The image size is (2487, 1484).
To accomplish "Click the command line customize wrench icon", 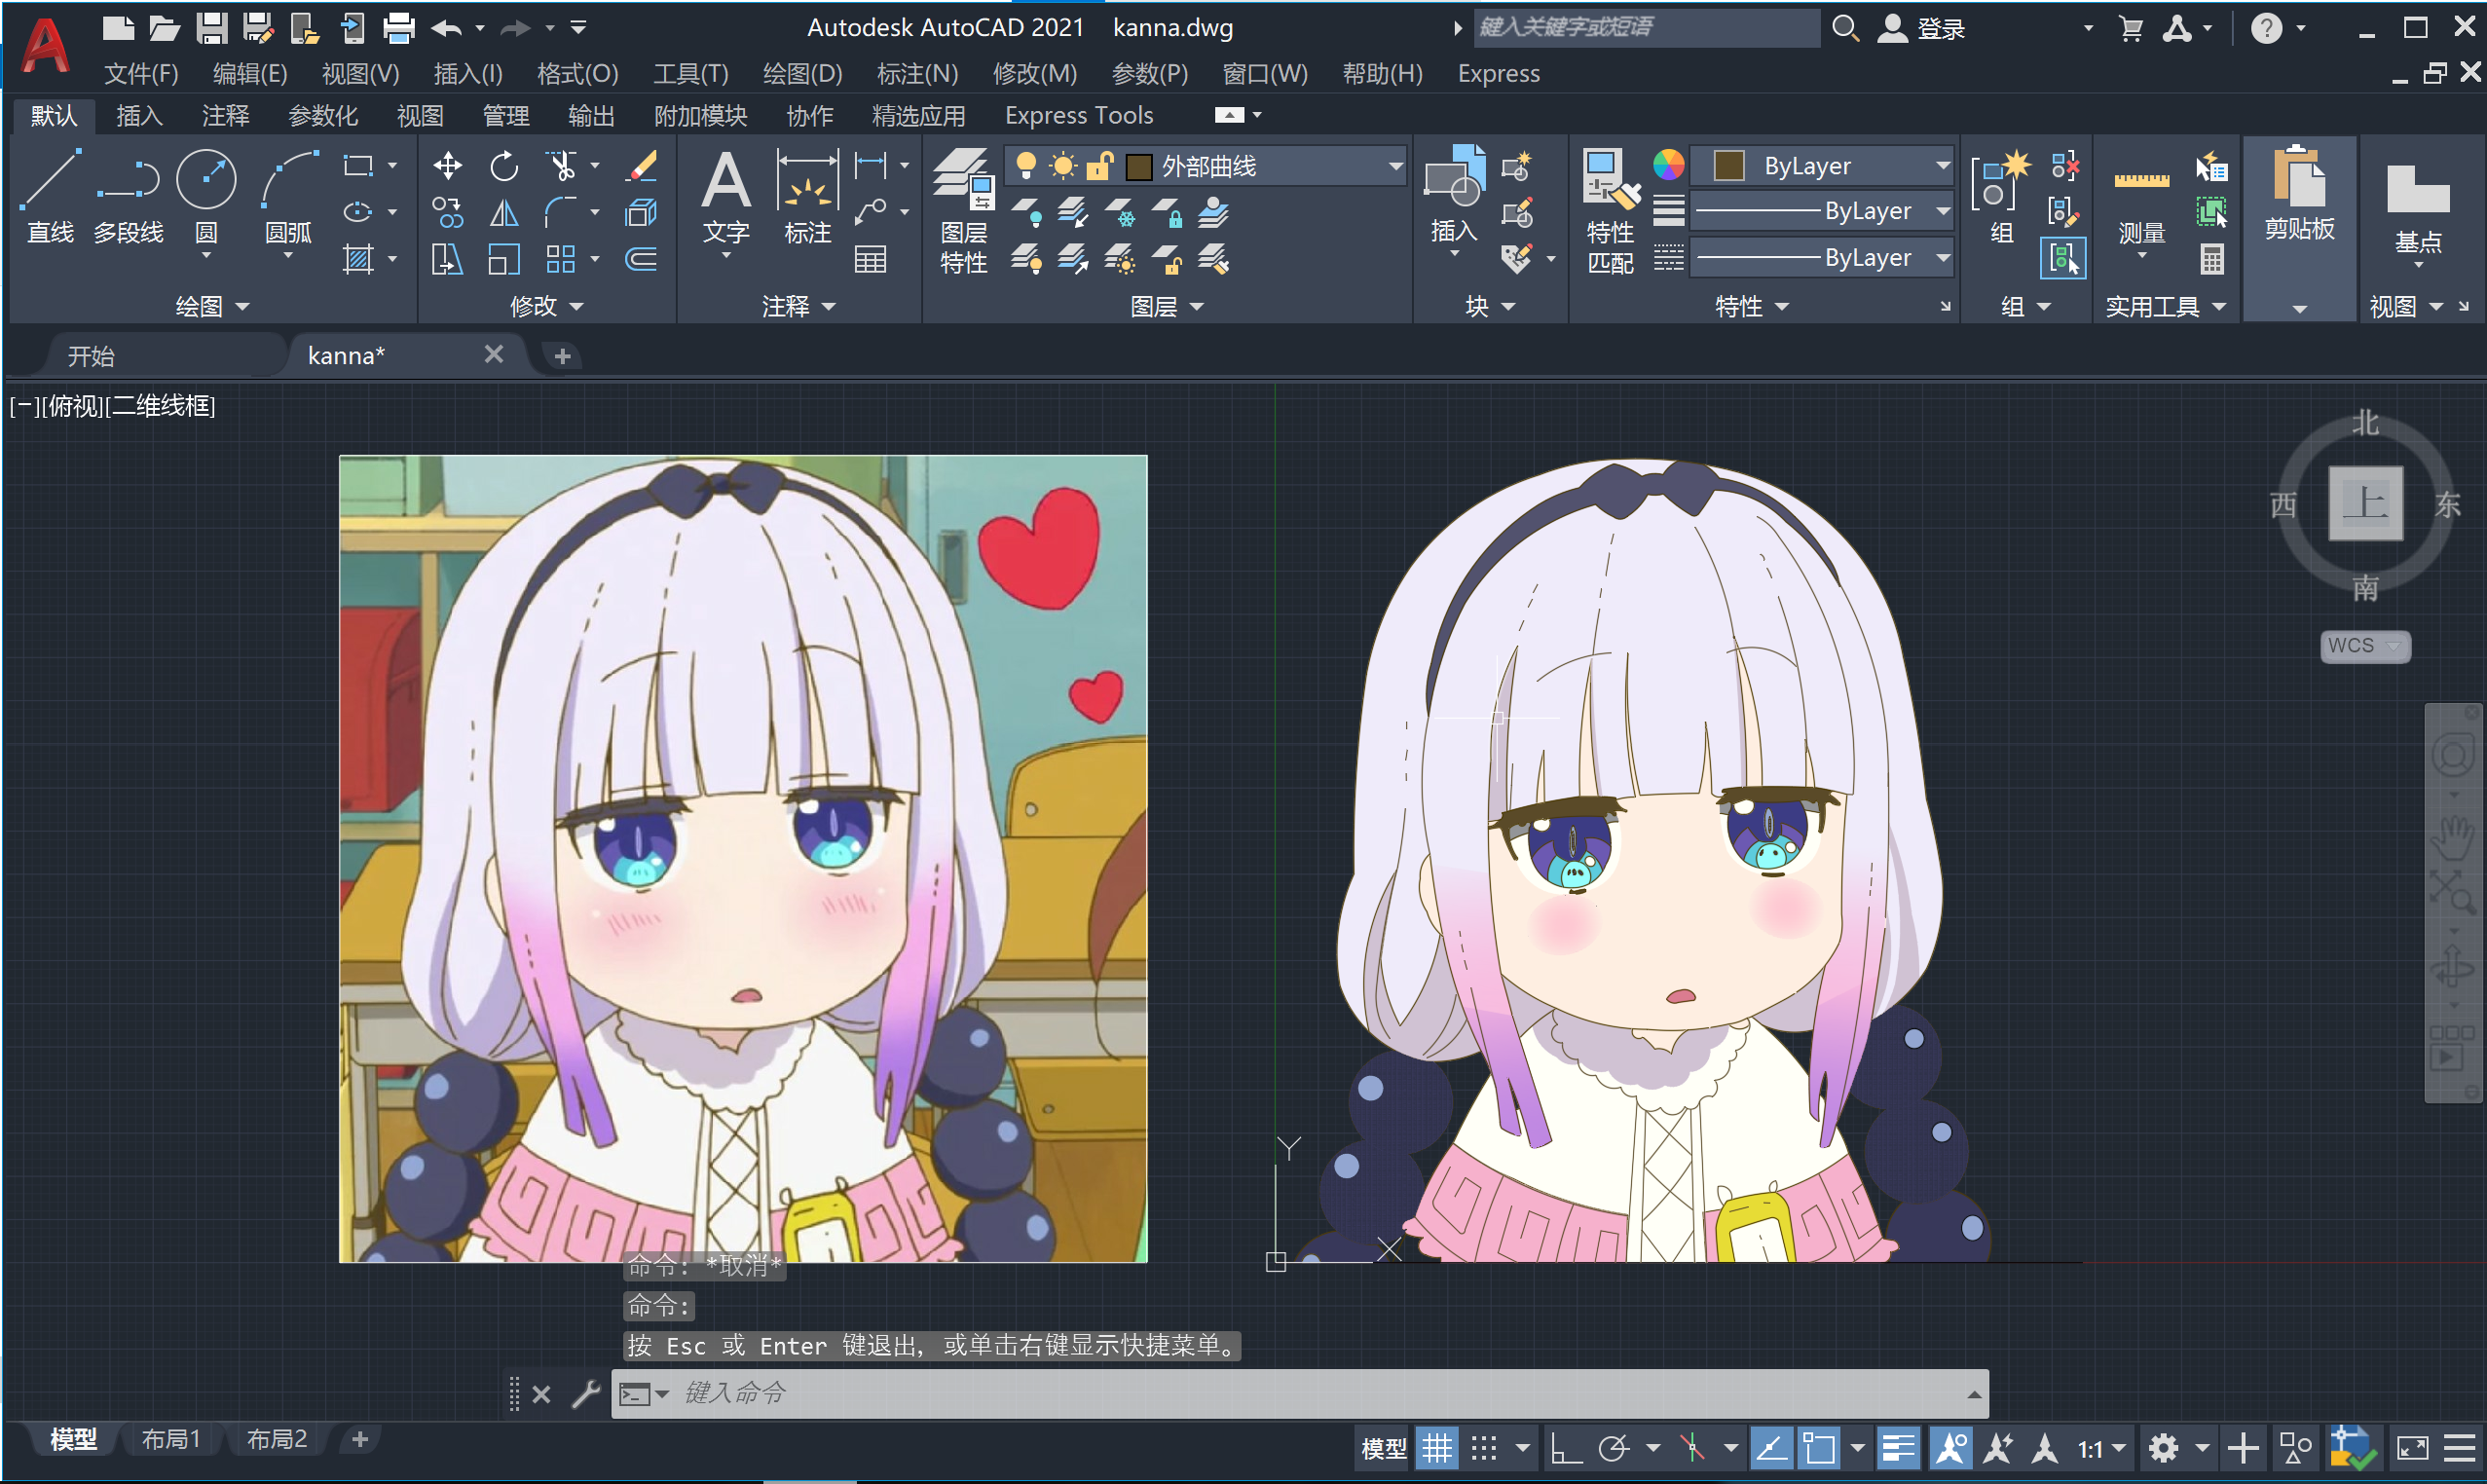I will (585, 1393).
